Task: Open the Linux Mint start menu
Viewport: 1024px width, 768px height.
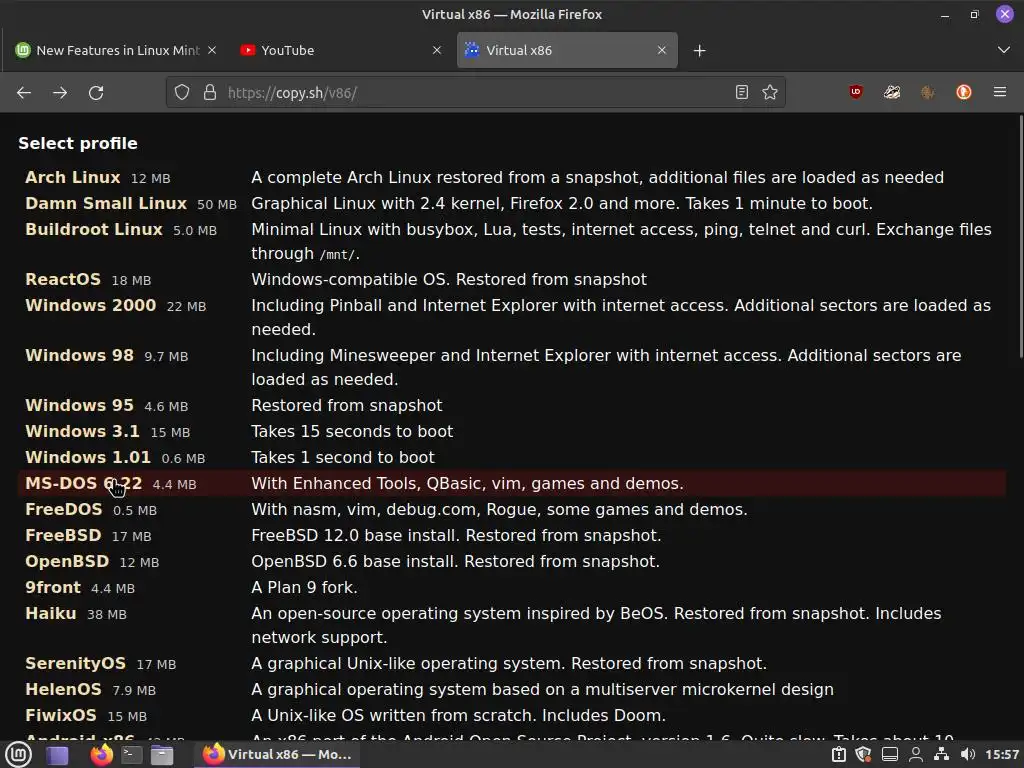Action: click(x=18, y=755)
